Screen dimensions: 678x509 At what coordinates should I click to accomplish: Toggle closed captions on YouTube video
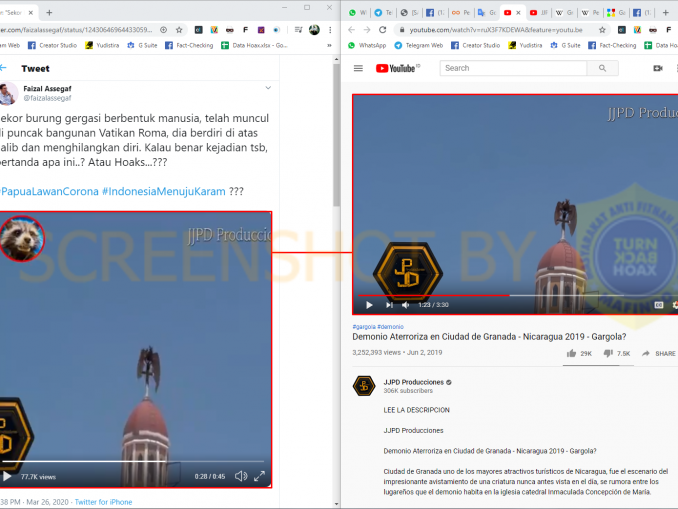(x=659, y=305)
